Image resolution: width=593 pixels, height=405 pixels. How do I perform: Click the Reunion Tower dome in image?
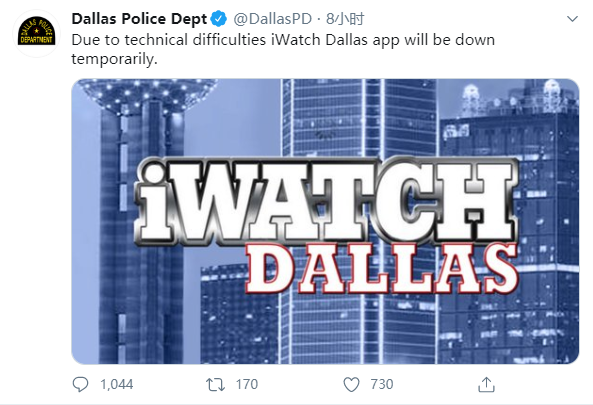pos(149,95)
